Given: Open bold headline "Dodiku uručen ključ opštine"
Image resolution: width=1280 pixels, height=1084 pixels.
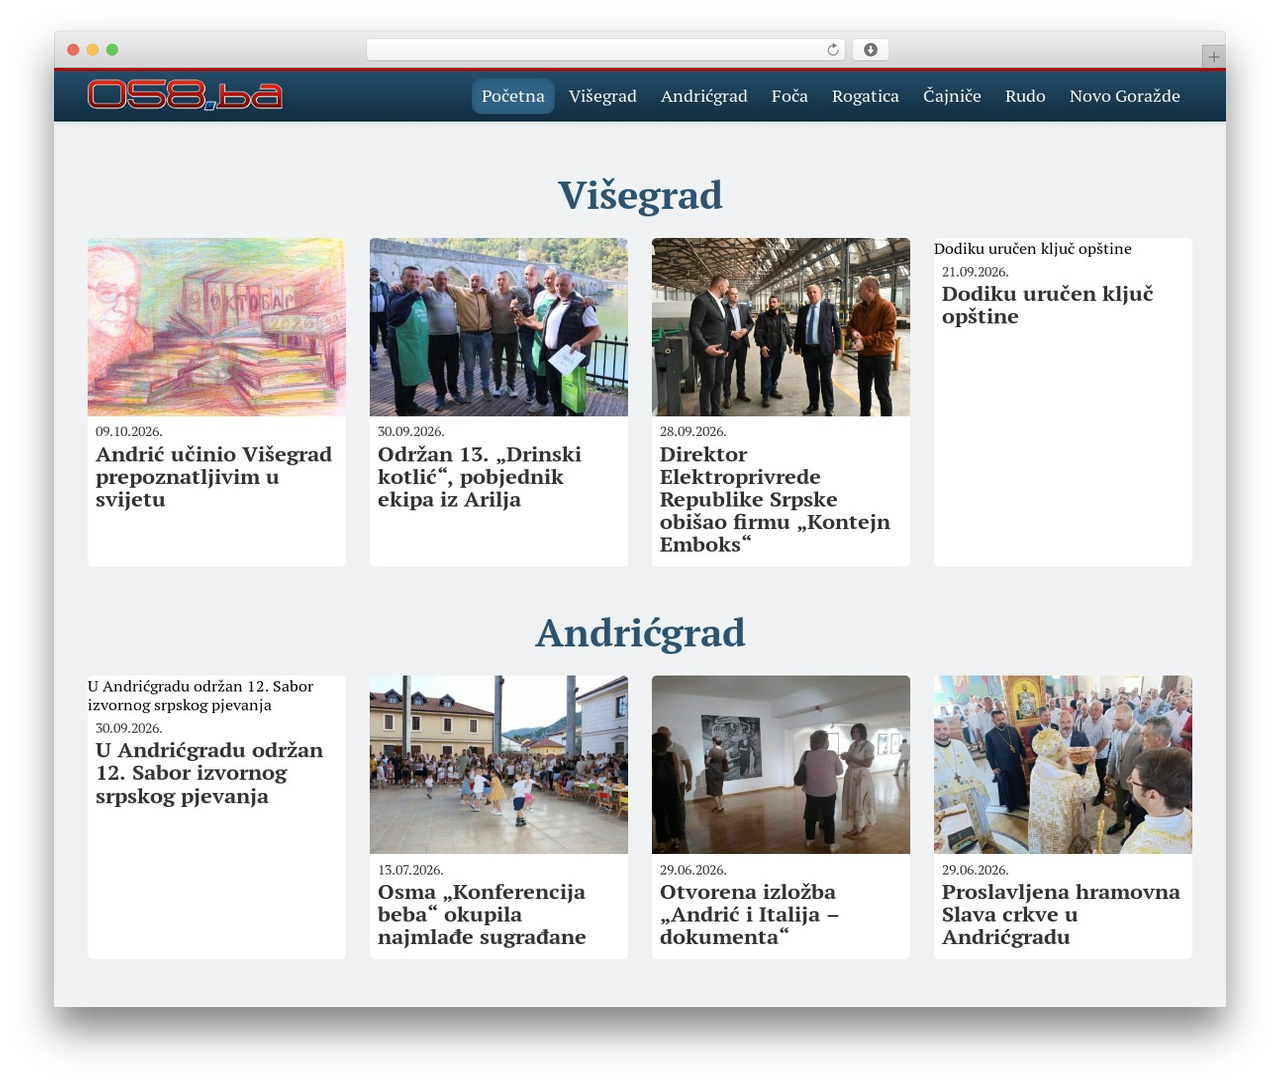Looking at the screenshot, I should tap(1048, 305).
